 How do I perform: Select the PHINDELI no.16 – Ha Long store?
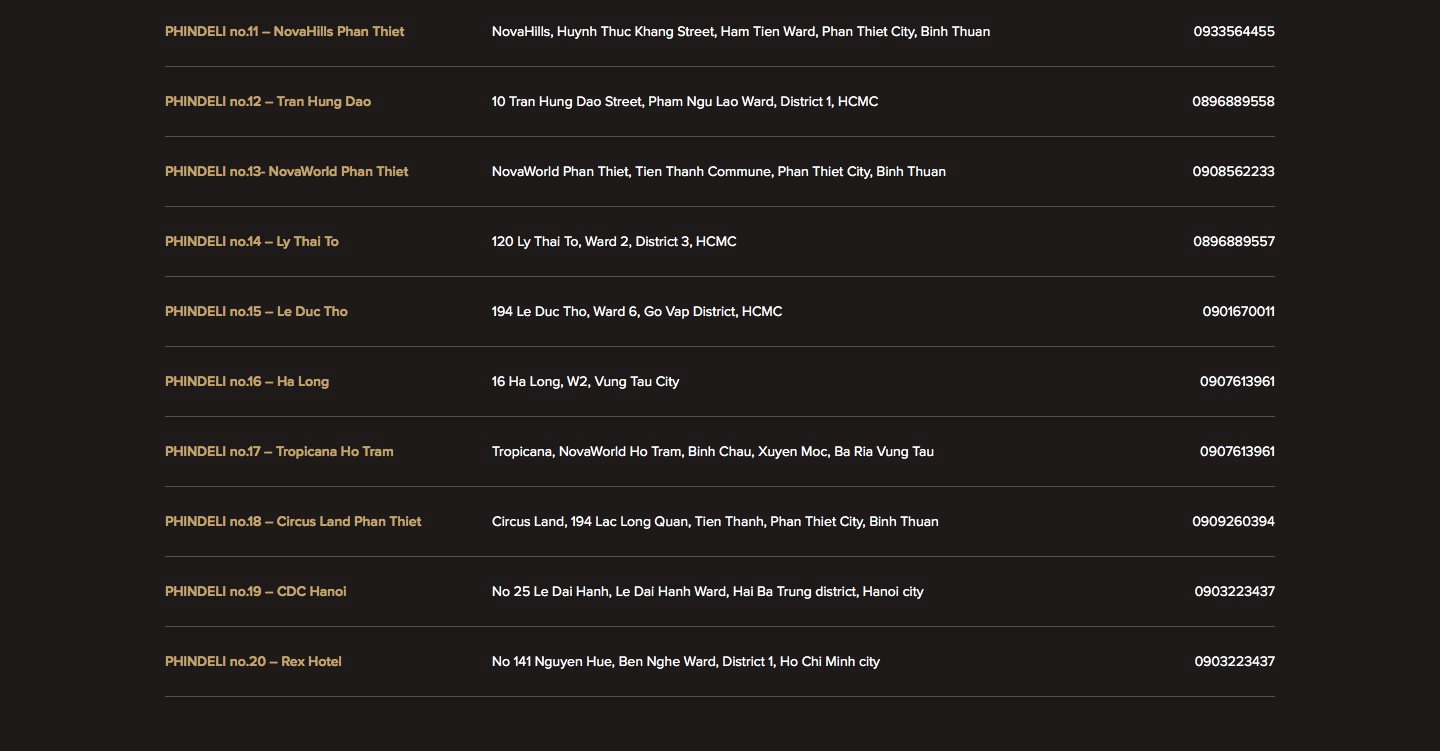[x=246, y=381]
